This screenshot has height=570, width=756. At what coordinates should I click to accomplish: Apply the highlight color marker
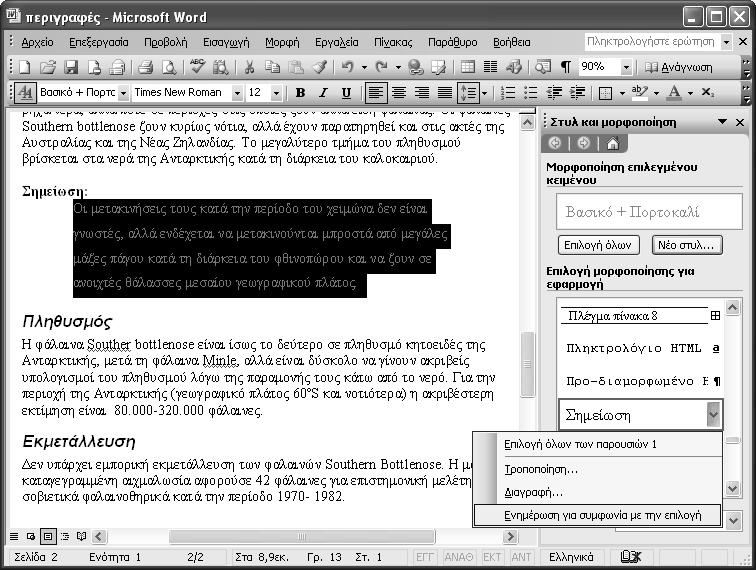click(x=639, y=93)
